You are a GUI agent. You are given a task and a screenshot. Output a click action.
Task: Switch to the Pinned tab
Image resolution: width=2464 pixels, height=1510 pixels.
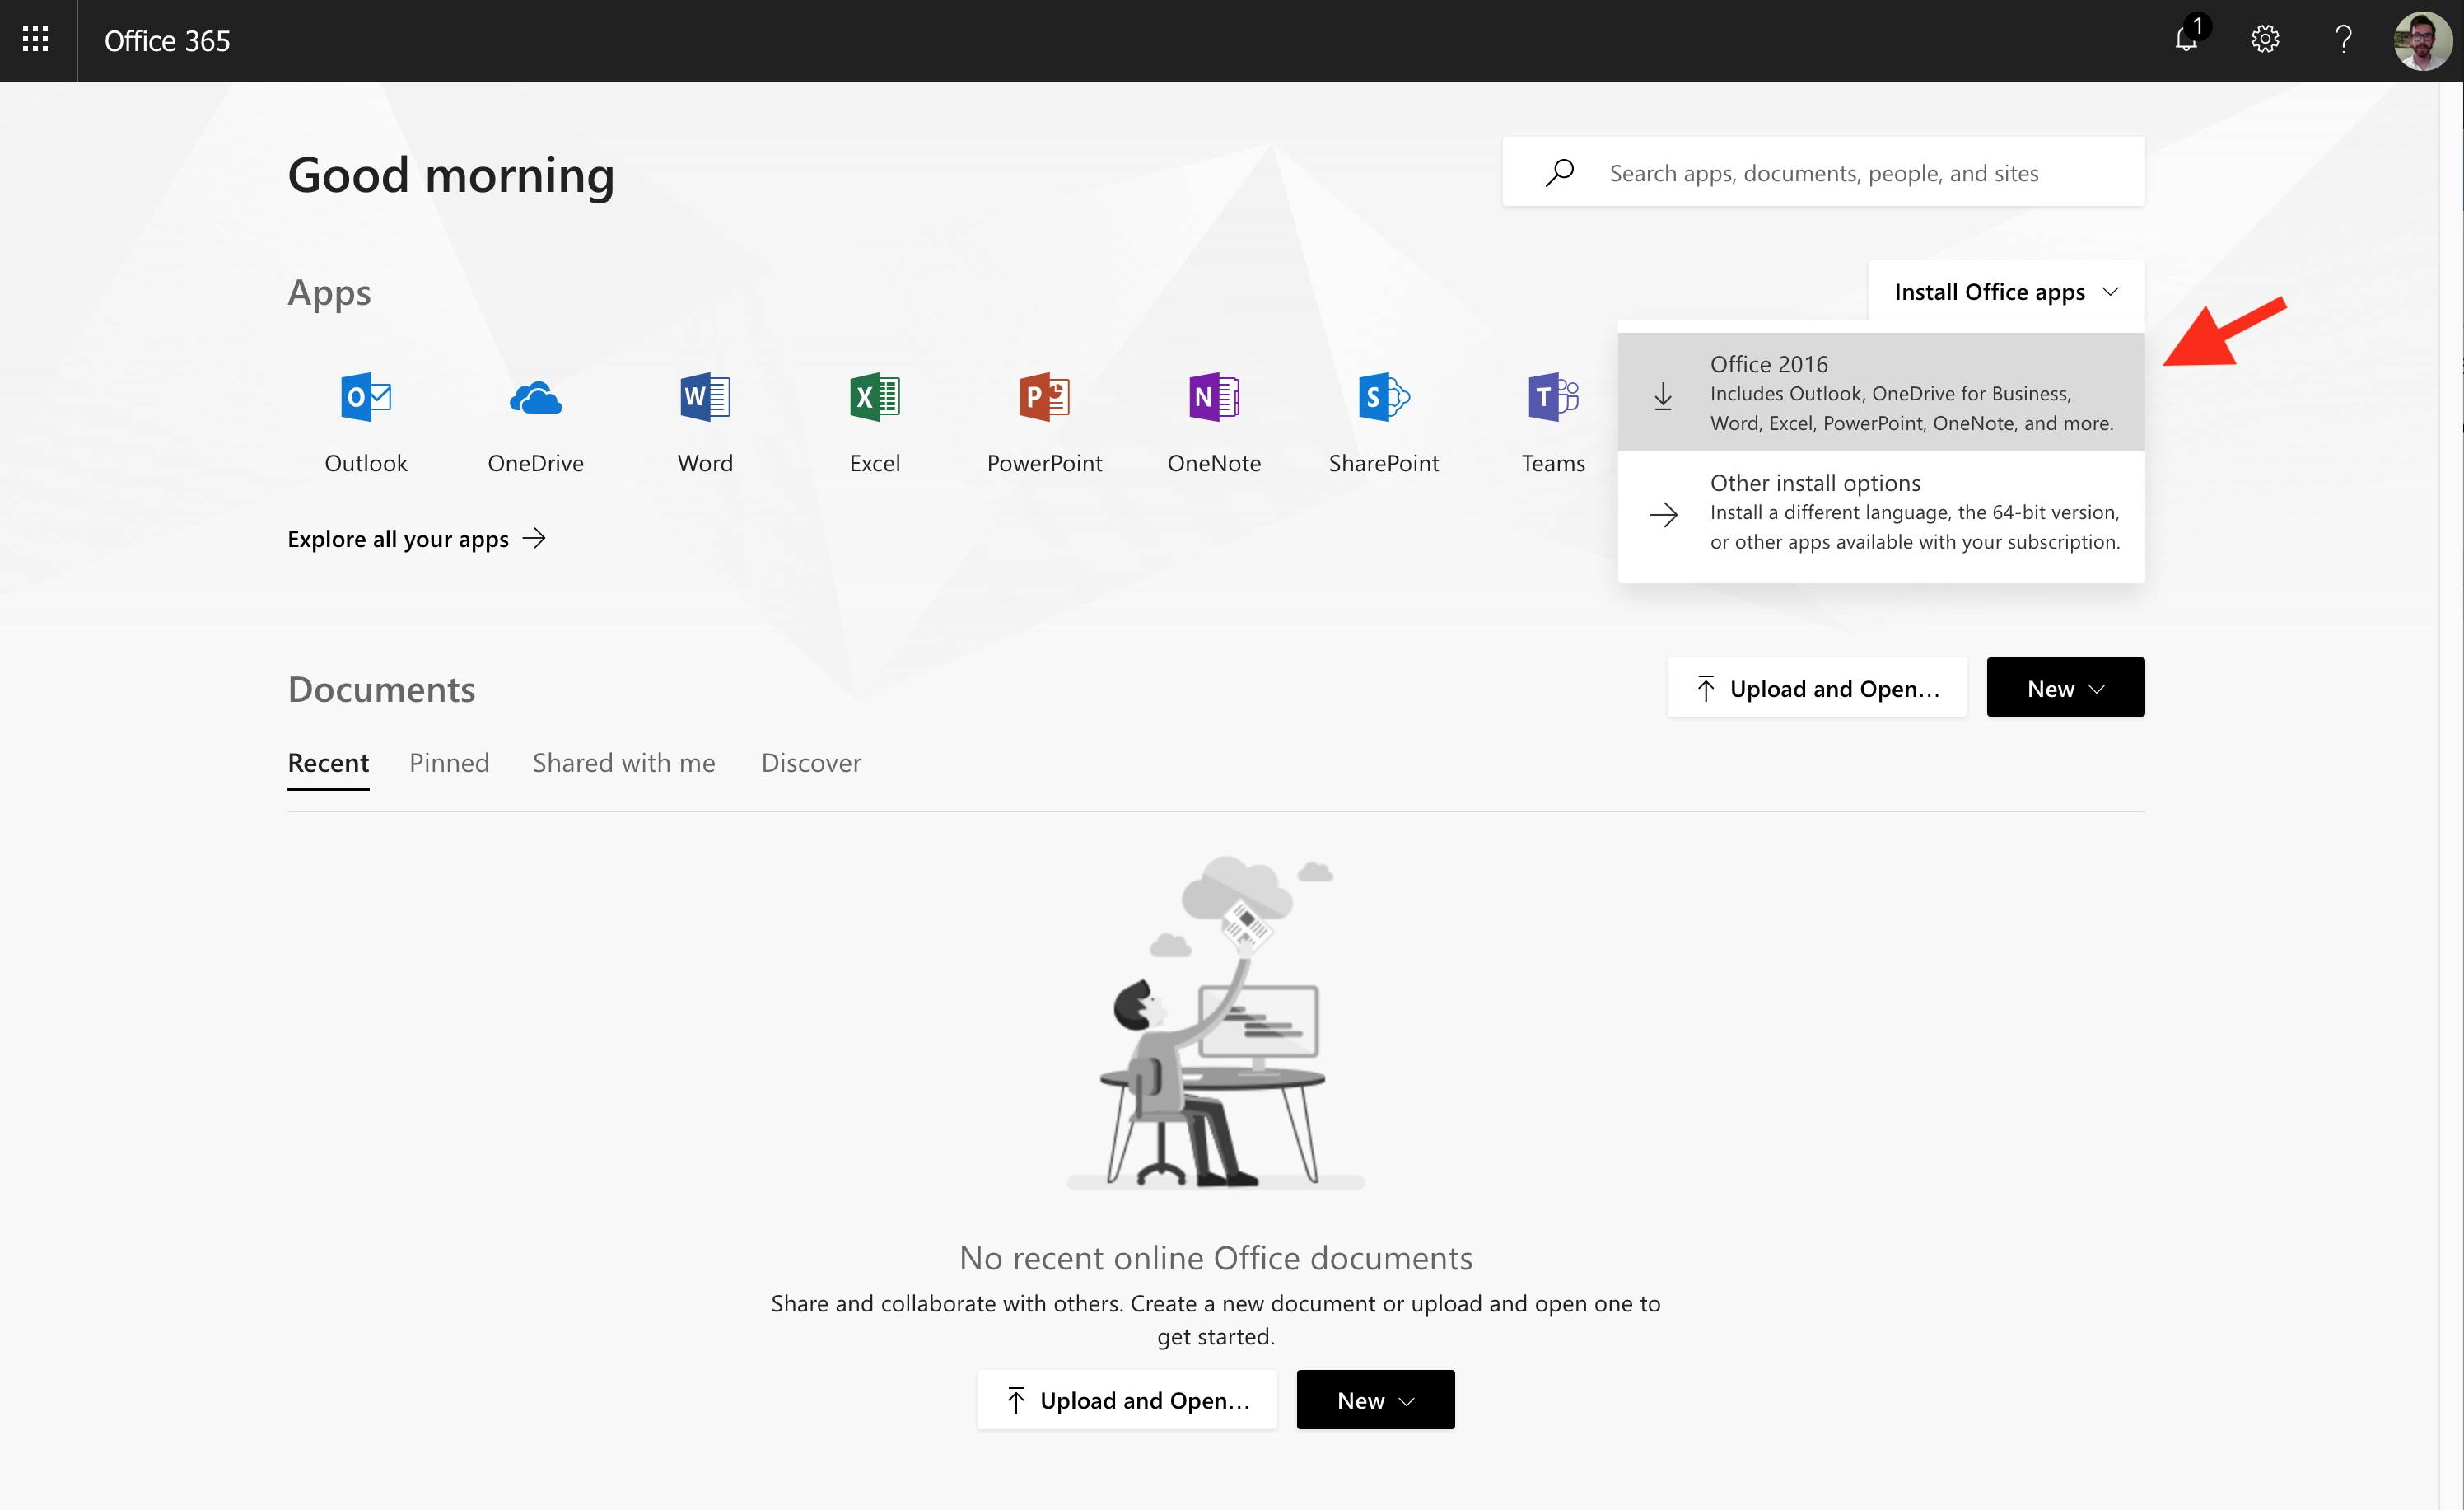point(449,763)
